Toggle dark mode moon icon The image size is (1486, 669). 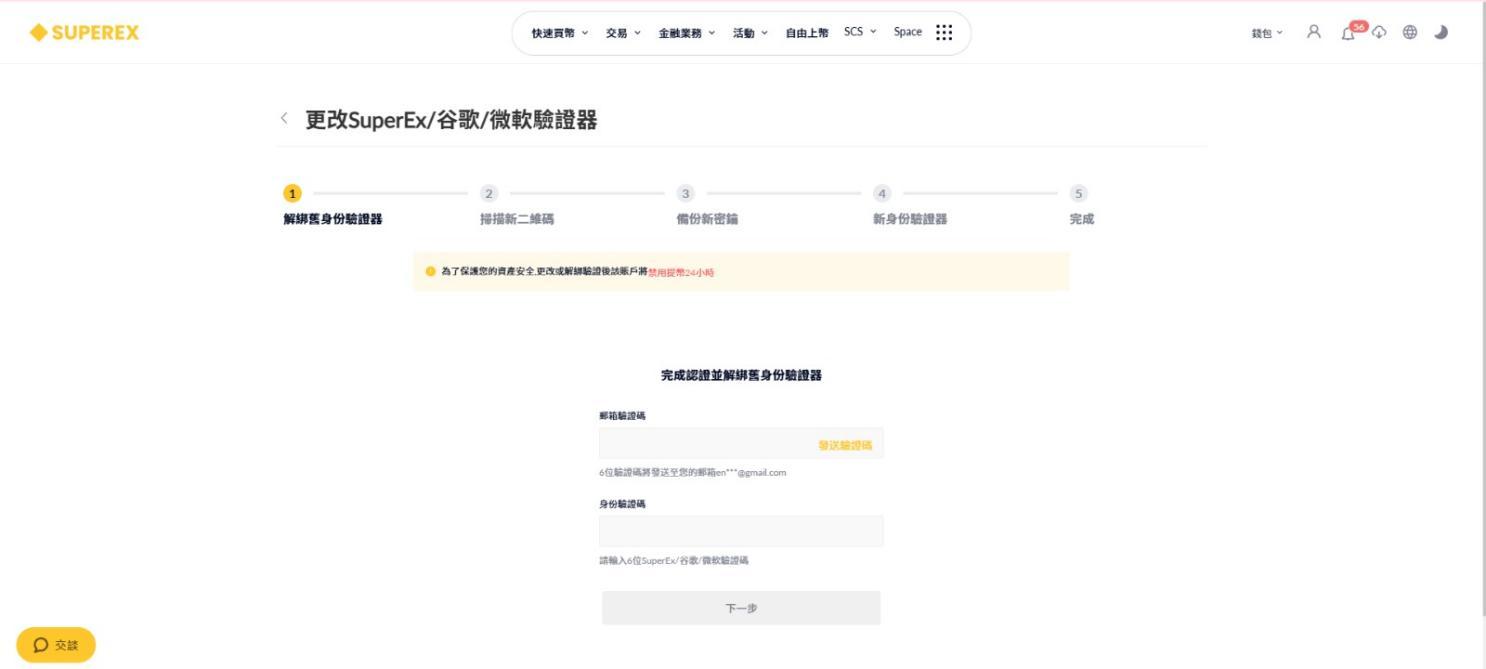(1441, 32)
